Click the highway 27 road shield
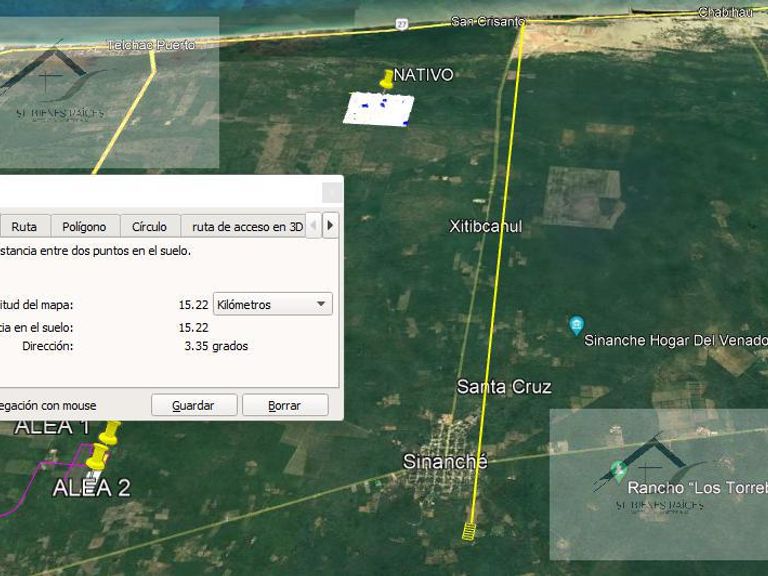Image resolution: width=768 pixels, height=576 pixels. pos(402,24)
